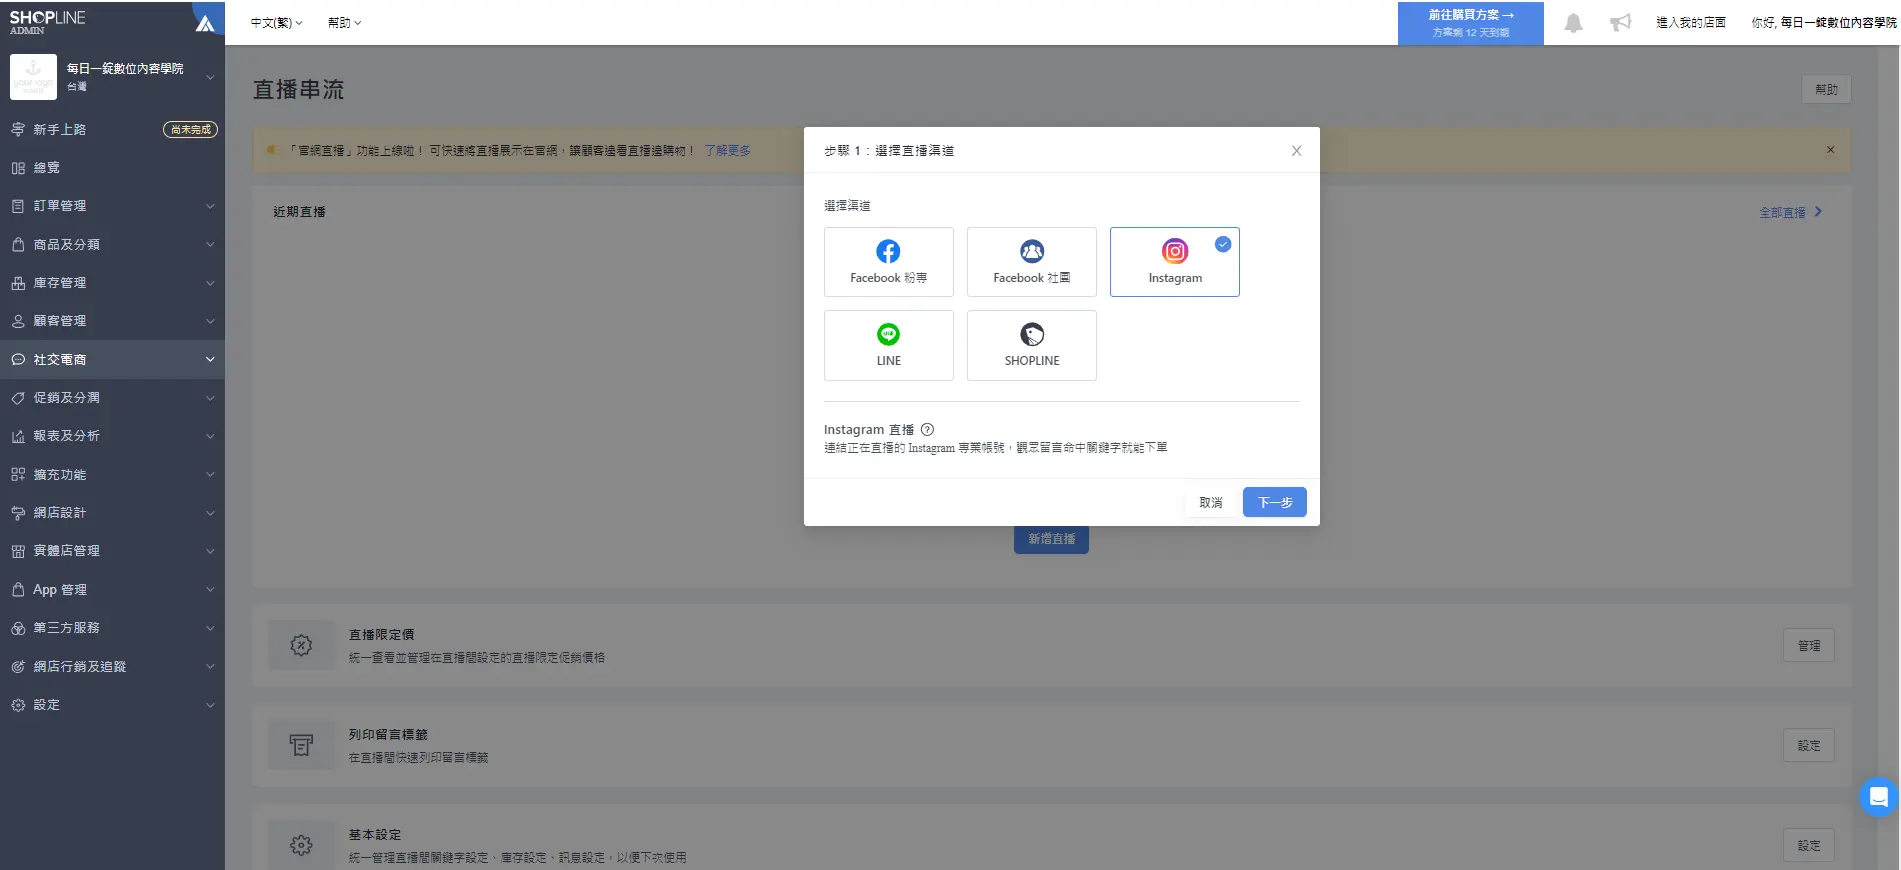1901x870 pixels.
Task: Choose the LINE channel card
Action: pyautogui.click(x=888, y=345)
